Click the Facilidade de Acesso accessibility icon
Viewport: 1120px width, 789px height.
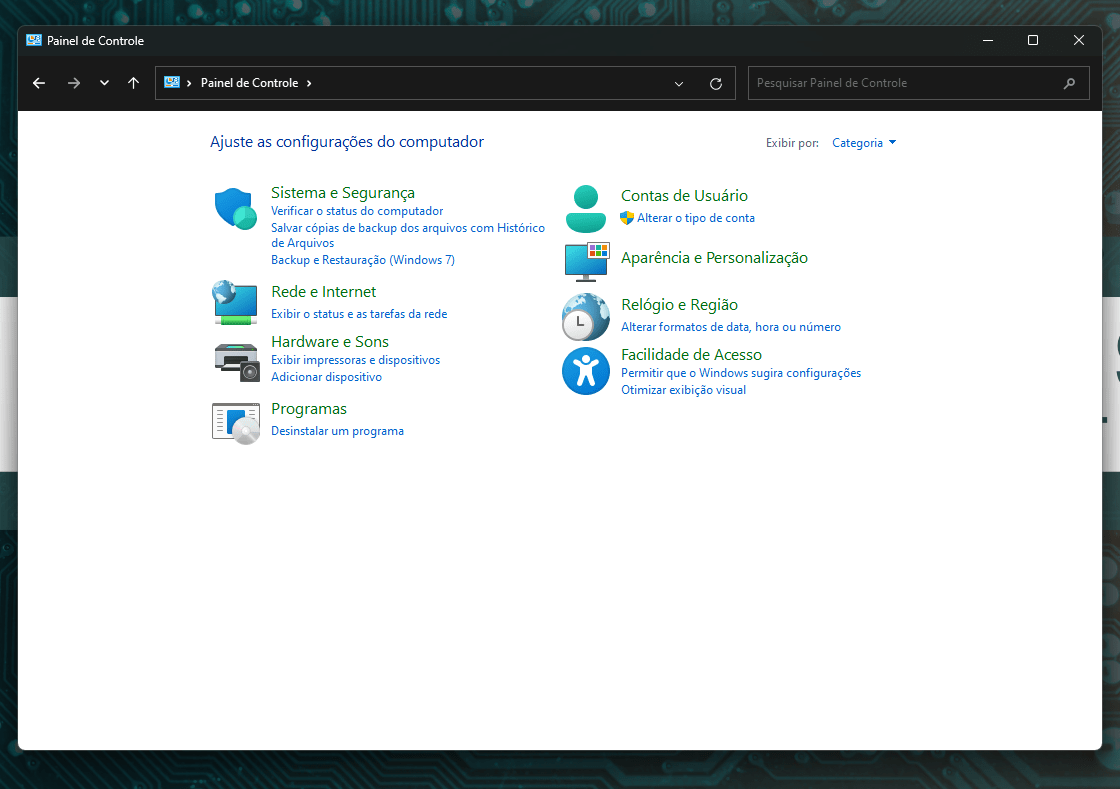click(586, 371)
